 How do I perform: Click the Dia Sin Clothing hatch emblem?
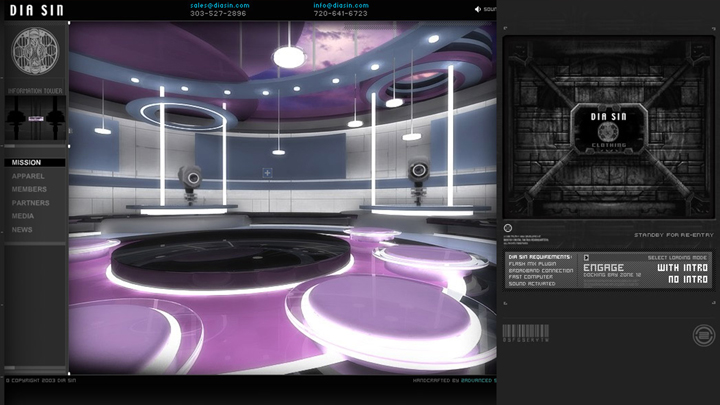click(608, 130)
